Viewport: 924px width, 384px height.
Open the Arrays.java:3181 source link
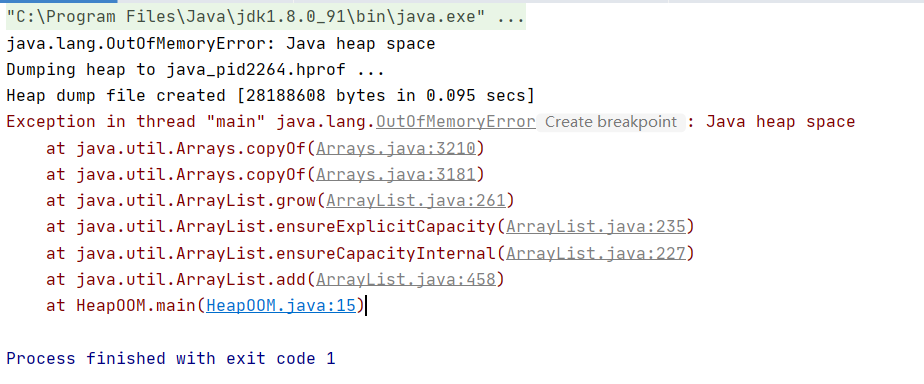tap(395, 174)
